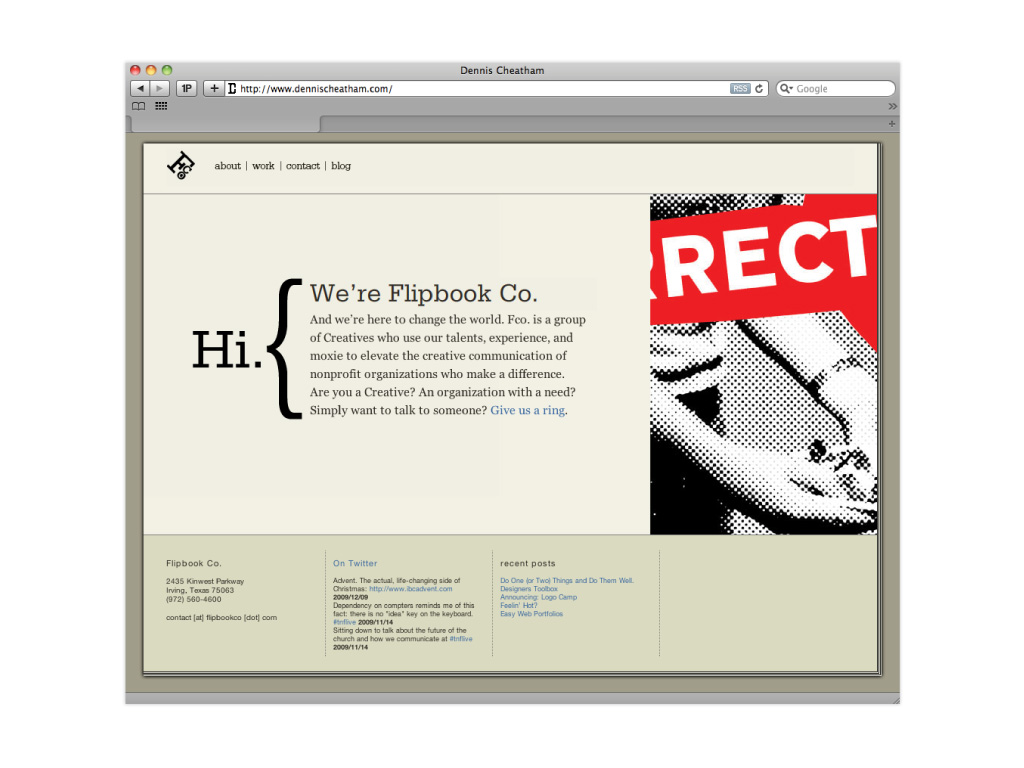Open the about page from the nav

(x=227, y=166)
